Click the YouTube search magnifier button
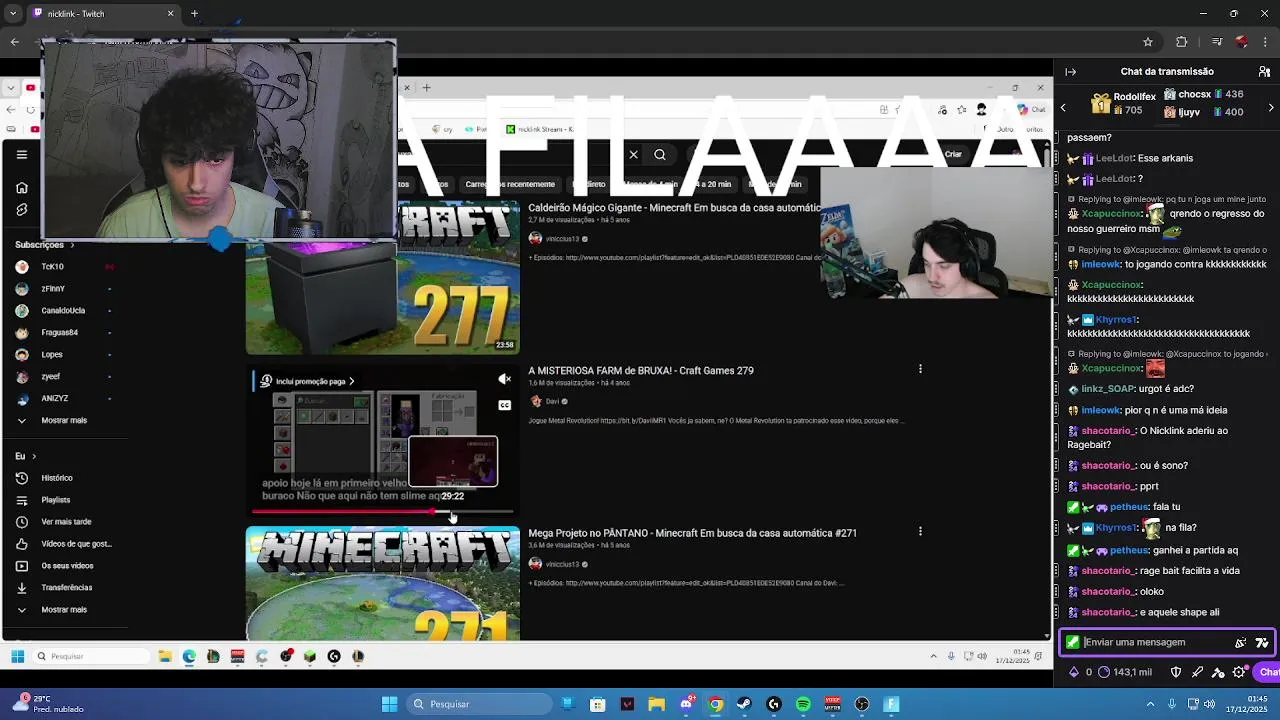1280x720 pixels. 660,155
